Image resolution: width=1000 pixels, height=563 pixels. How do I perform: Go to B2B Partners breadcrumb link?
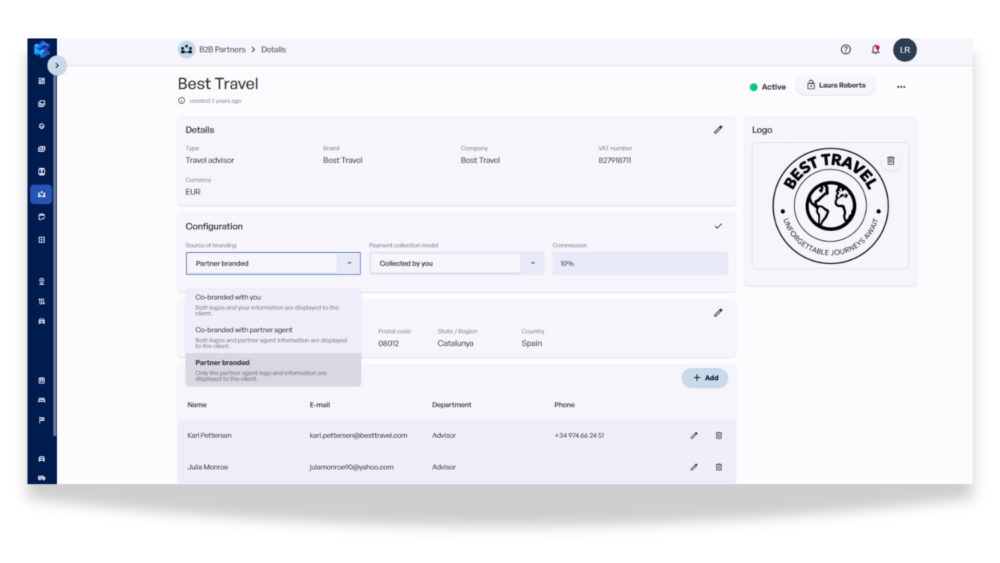[222, 50]
